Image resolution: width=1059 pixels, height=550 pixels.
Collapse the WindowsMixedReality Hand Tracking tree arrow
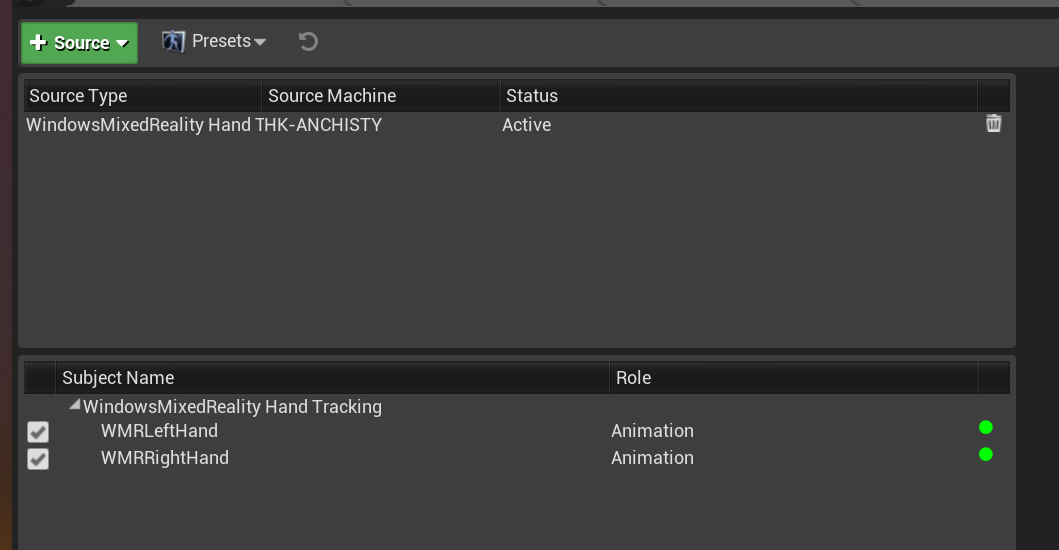(74, 406)
